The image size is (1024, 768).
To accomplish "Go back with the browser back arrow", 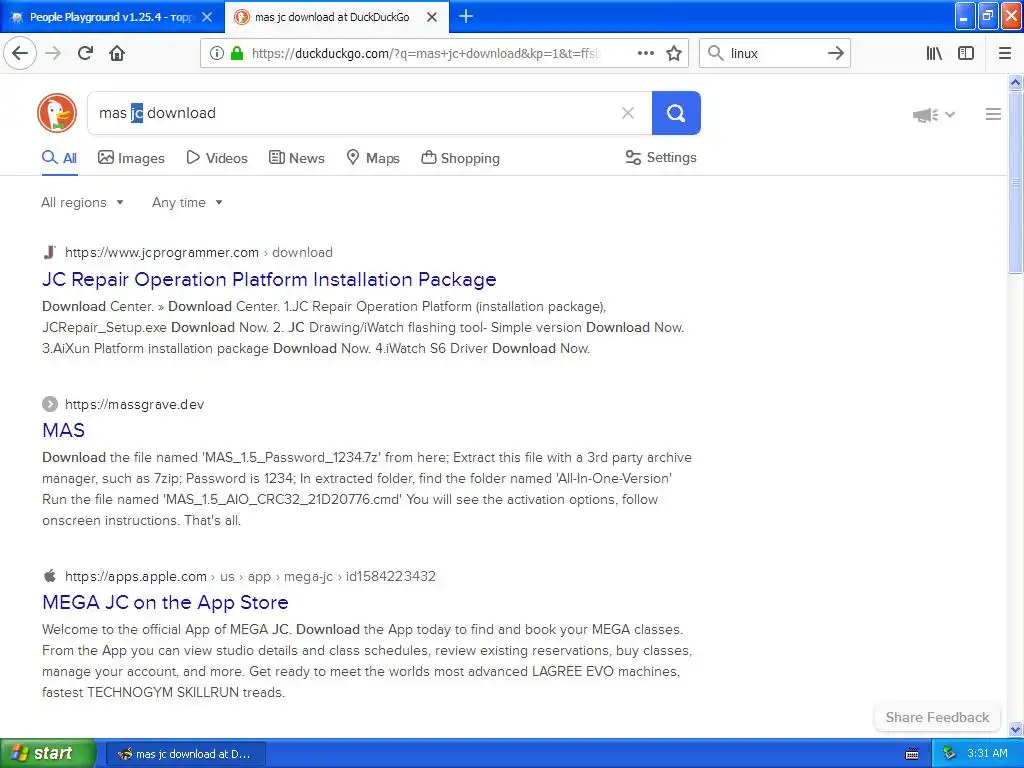I will (x=20, y=53).
